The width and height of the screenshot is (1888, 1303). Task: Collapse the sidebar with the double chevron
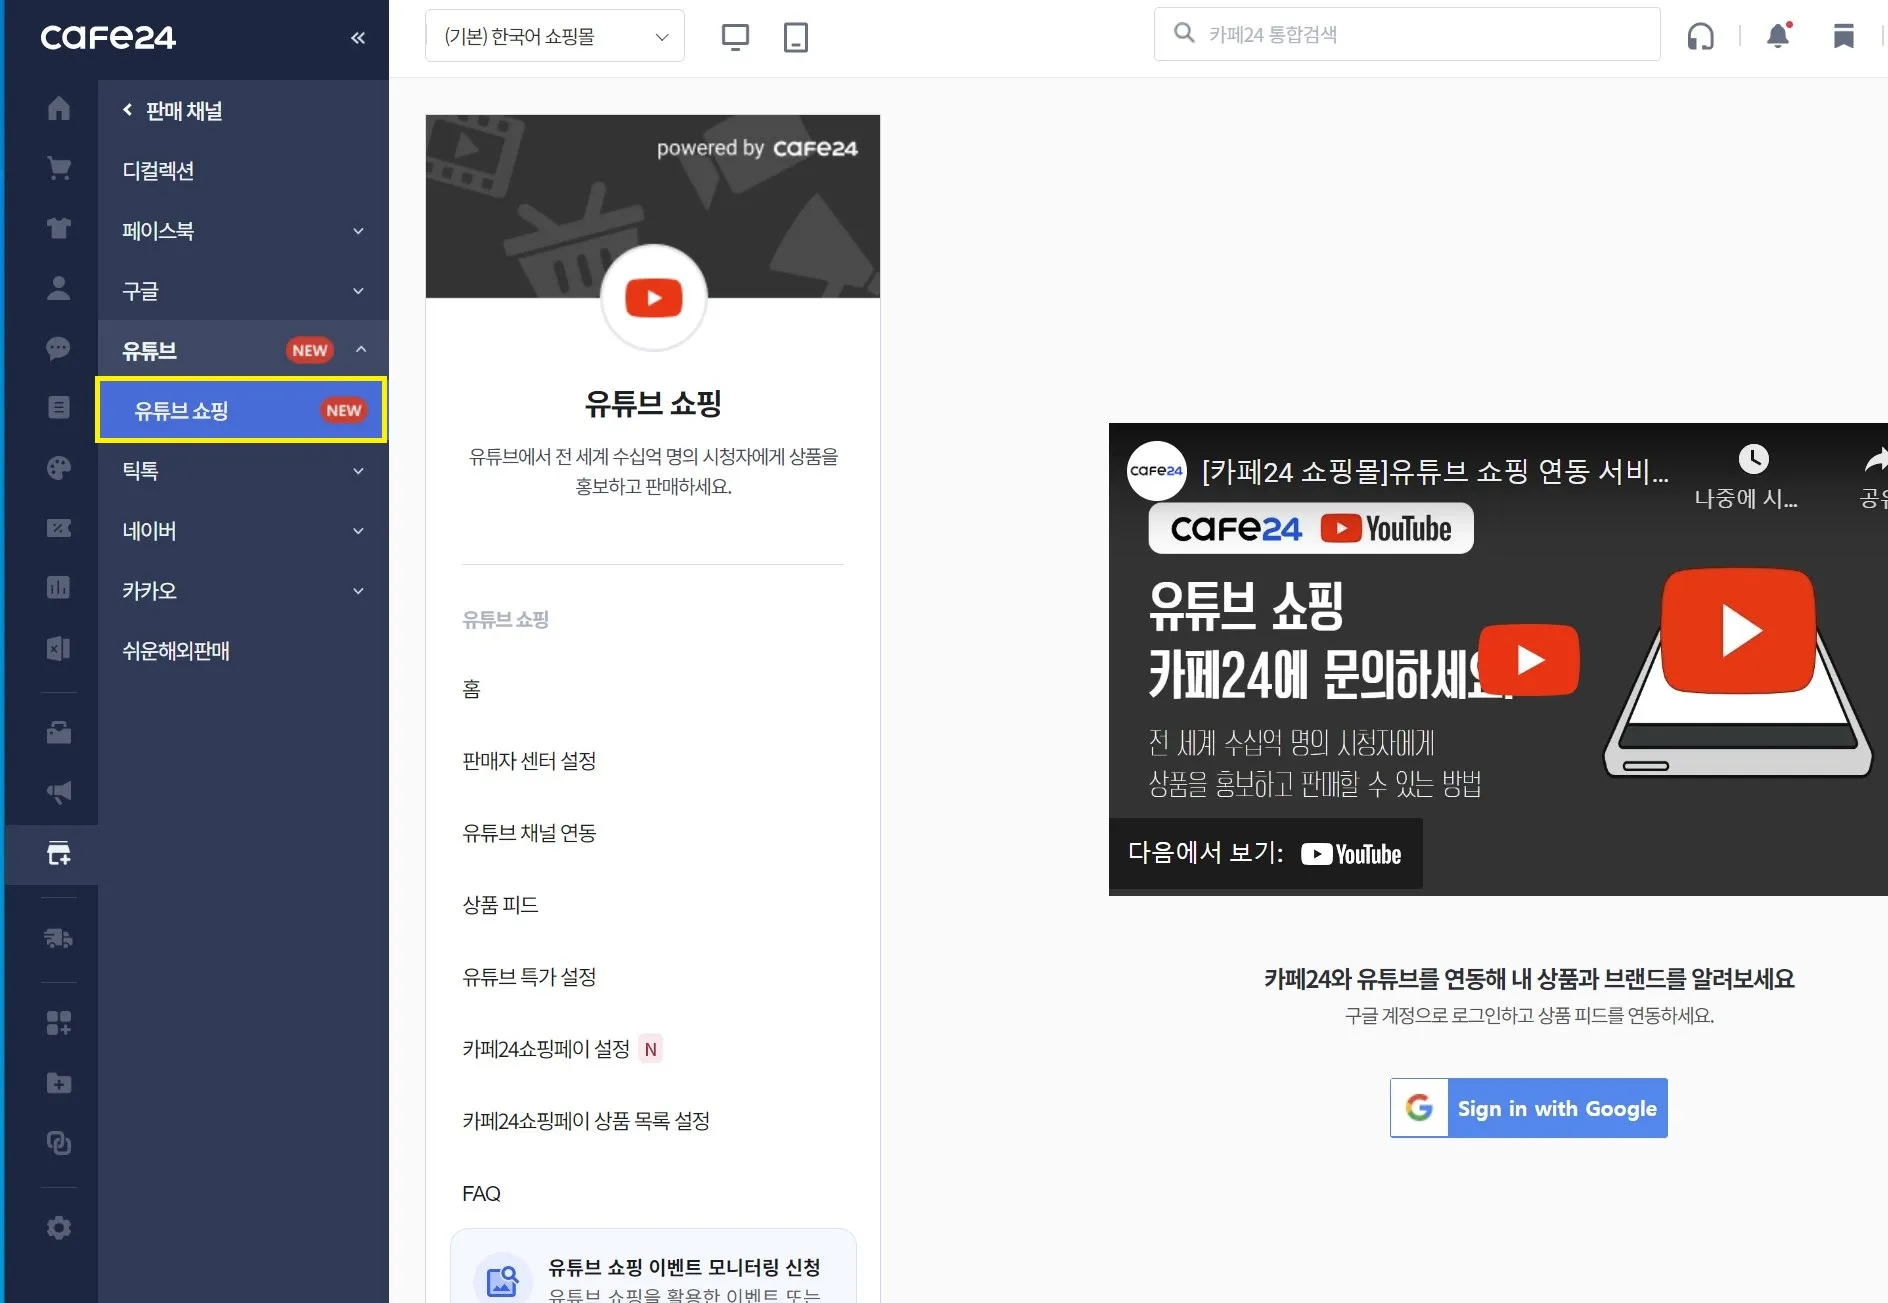358,38
